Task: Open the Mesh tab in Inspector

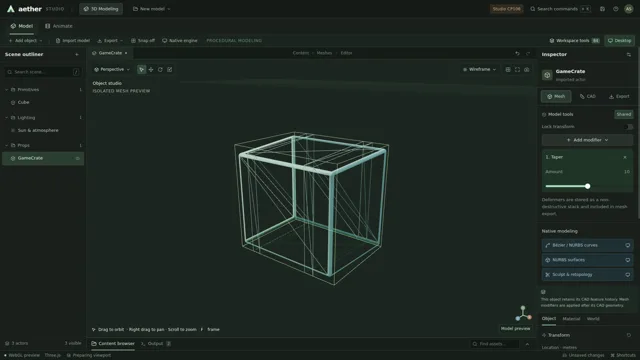Action: (556, 96)
